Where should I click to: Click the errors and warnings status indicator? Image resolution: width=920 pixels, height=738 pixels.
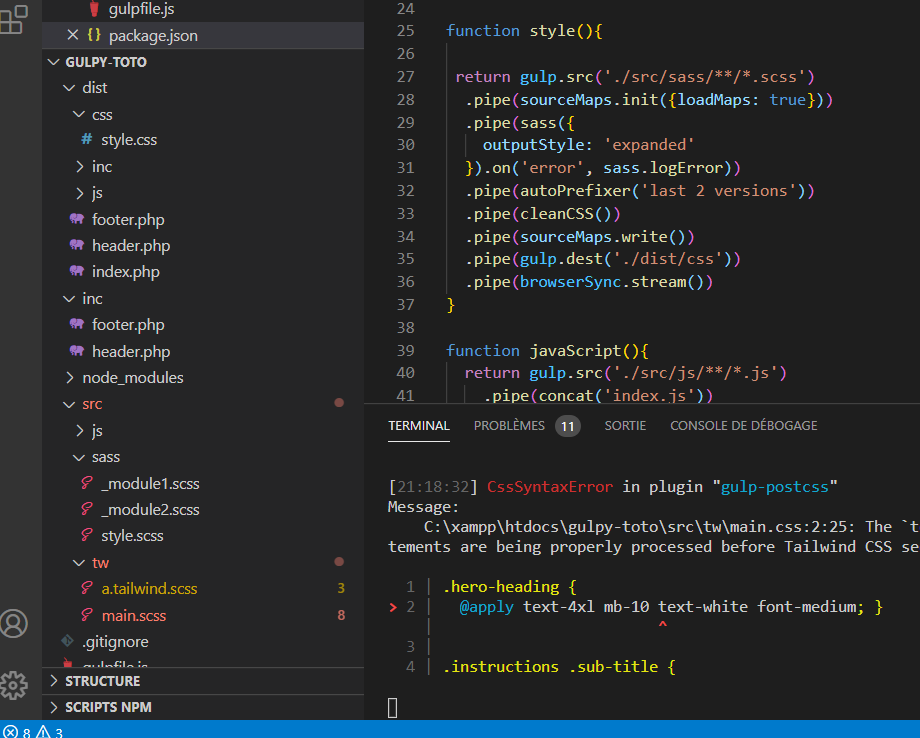point(33,732)
